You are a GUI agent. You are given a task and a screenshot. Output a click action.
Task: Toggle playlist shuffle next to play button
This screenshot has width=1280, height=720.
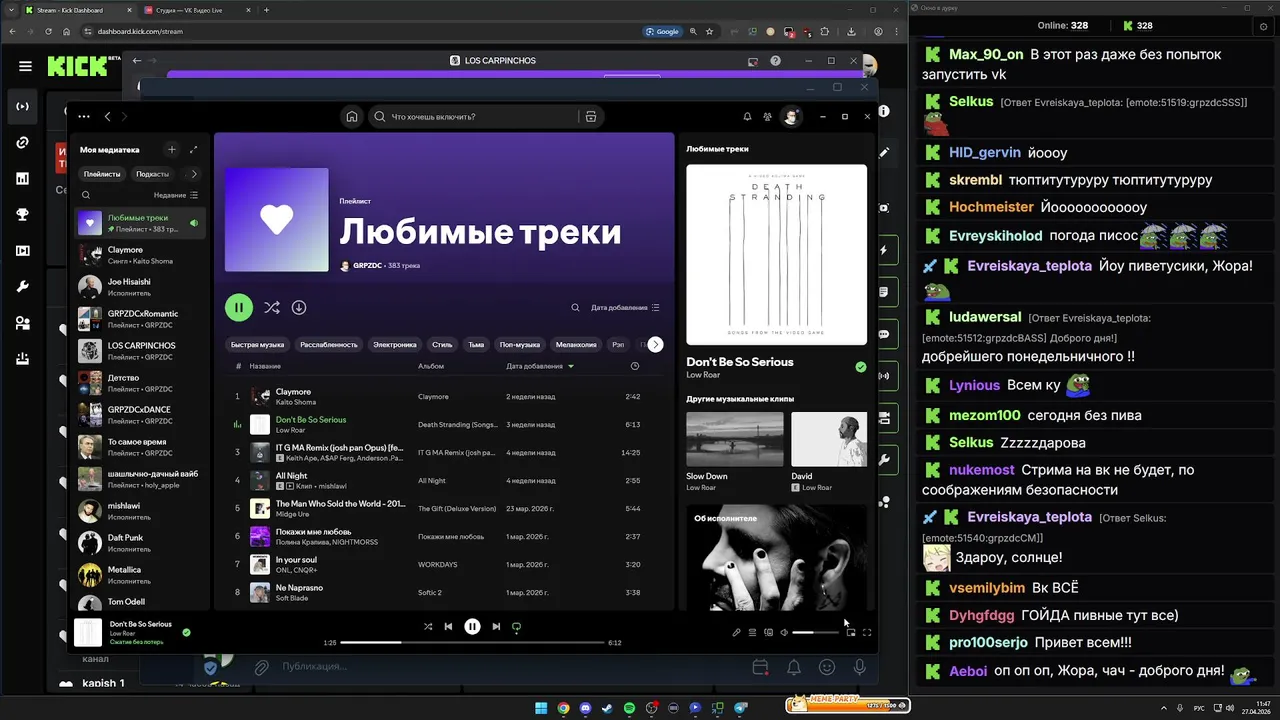click(271, 308)
